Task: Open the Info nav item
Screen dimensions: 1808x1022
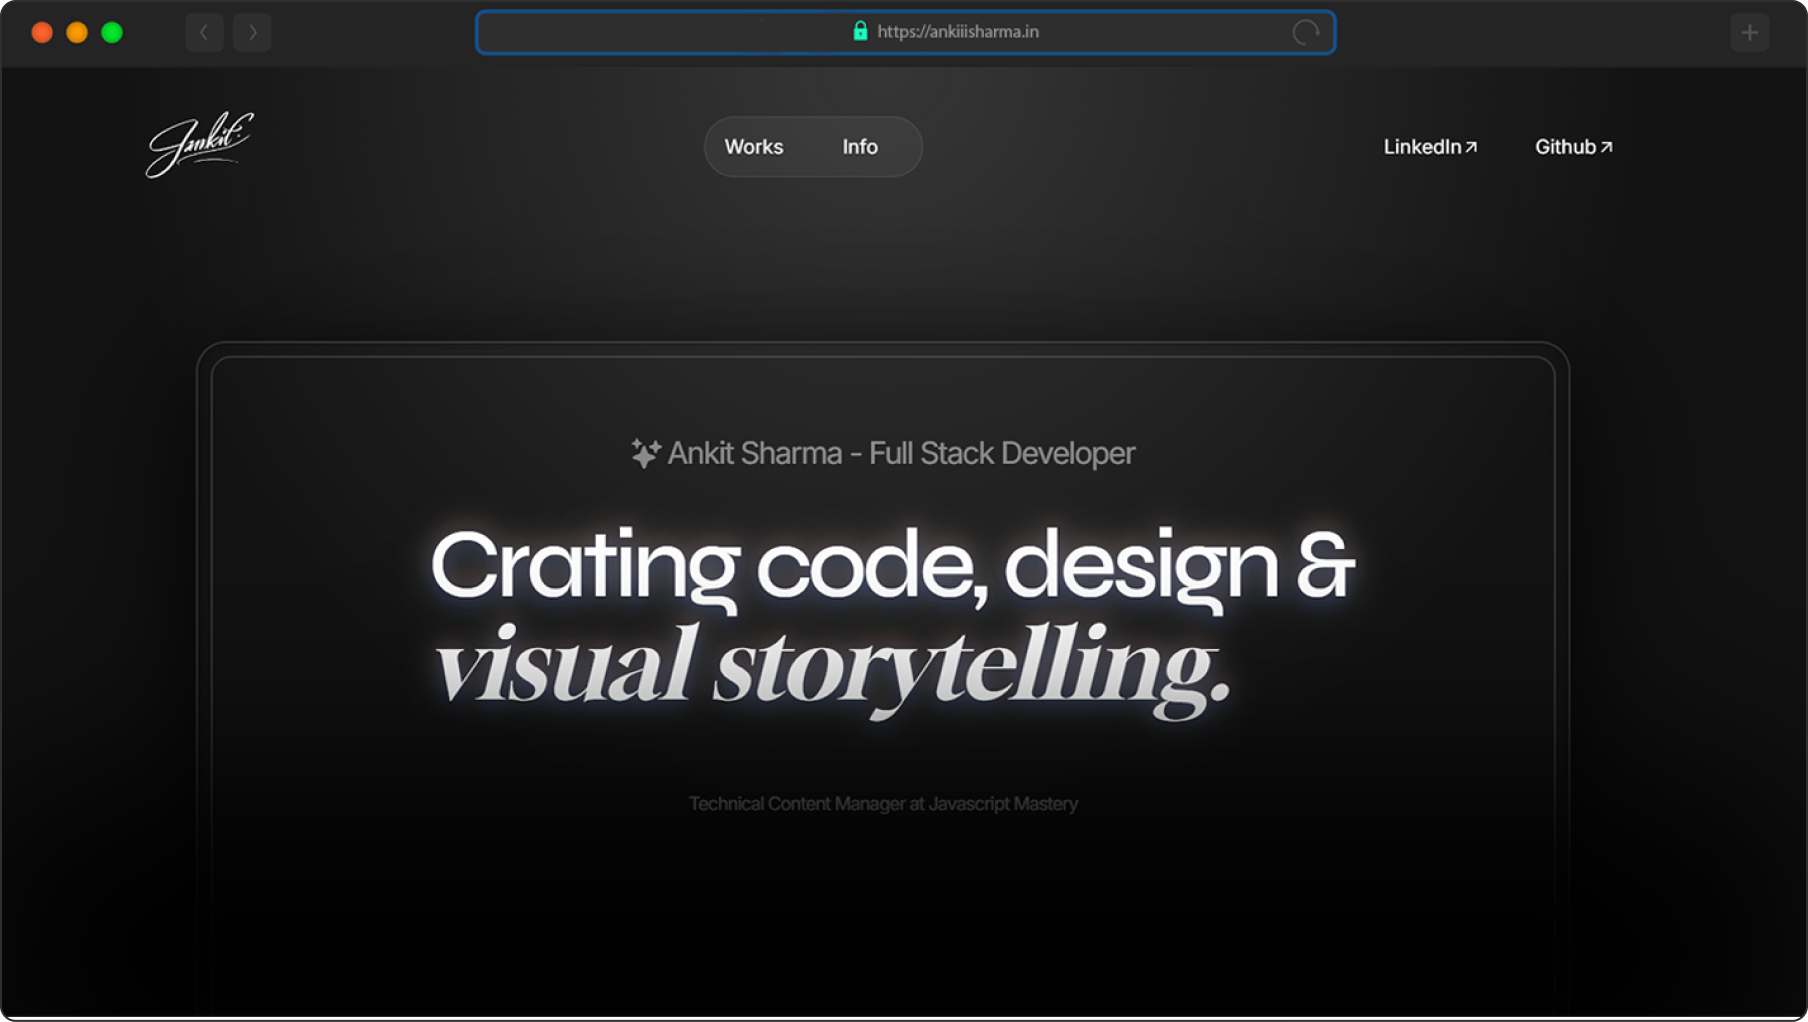Action: coord(859,147)
